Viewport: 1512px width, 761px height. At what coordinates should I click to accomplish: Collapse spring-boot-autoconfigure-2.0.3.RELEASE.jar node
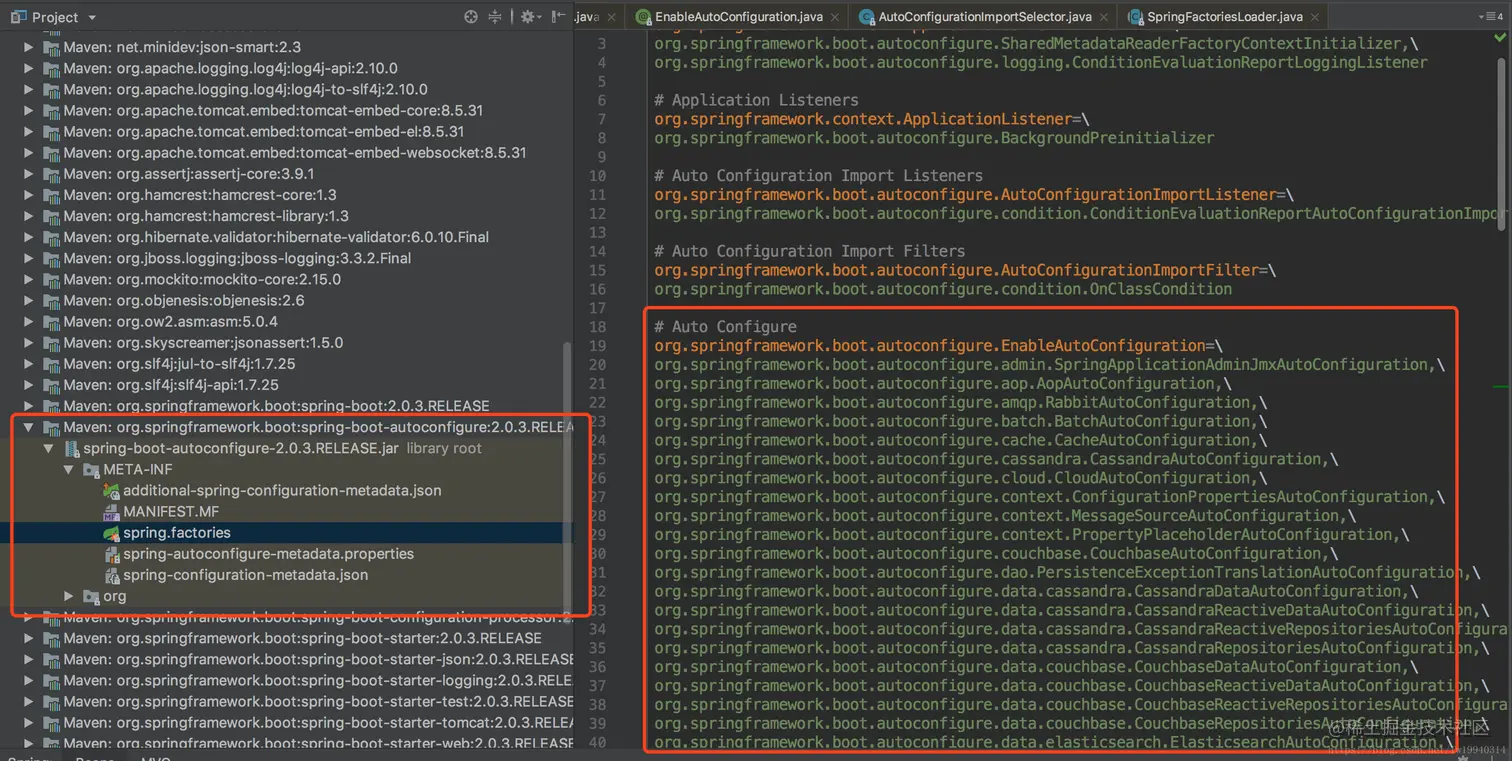point(49,449)
